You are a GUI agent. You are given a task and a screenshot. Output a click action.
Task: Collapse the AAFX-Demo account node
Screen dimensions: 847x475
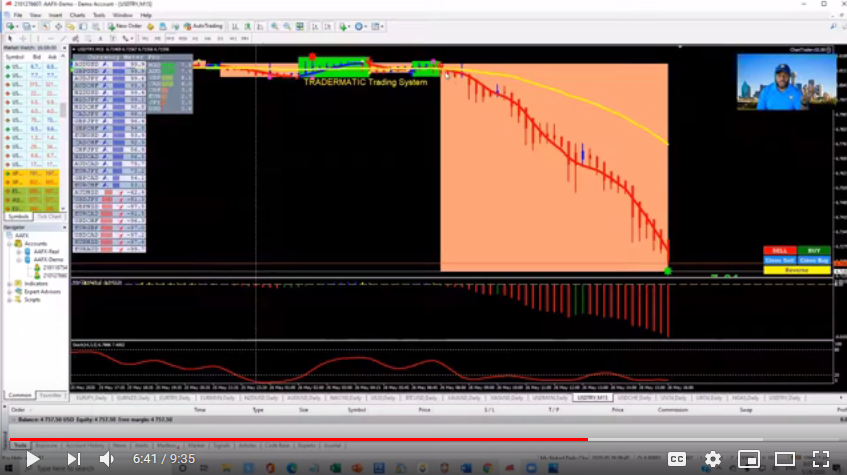point(19,260)
